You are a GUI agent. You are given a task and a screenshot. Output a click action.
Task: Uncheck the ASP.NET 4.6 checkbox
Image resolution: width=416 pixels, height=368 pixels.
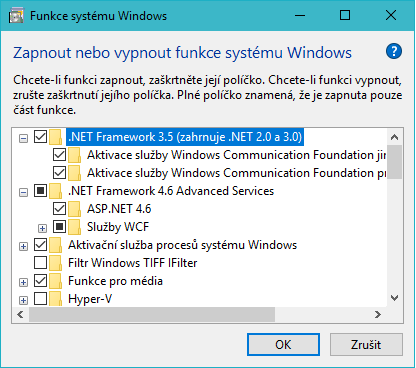coord(59,209)
